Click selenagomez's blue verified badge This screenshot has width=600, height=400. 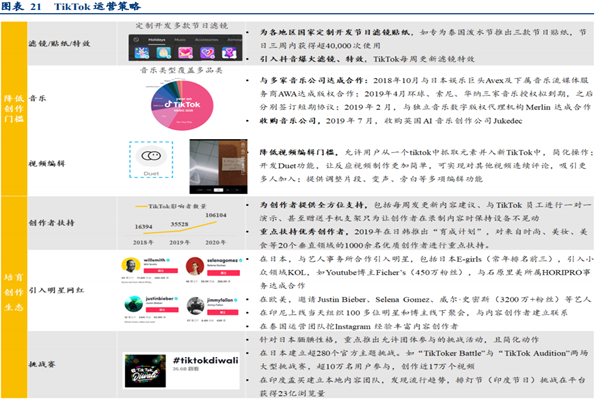[241, 260]
